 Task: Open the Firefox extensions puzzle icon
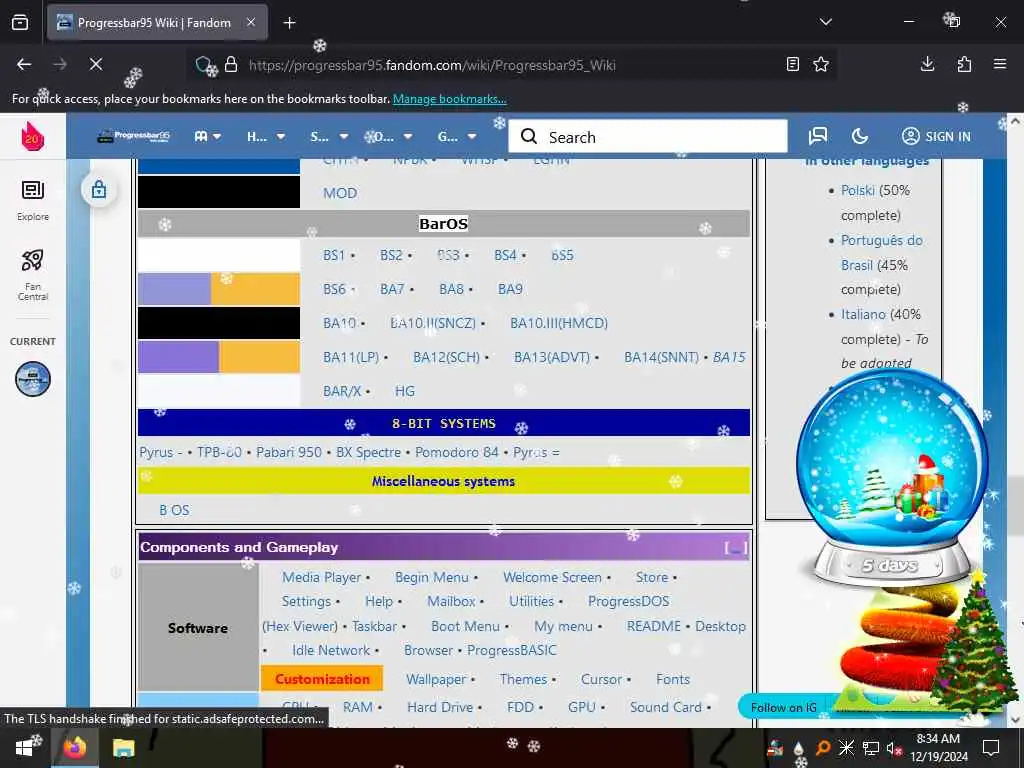point(964,64)
